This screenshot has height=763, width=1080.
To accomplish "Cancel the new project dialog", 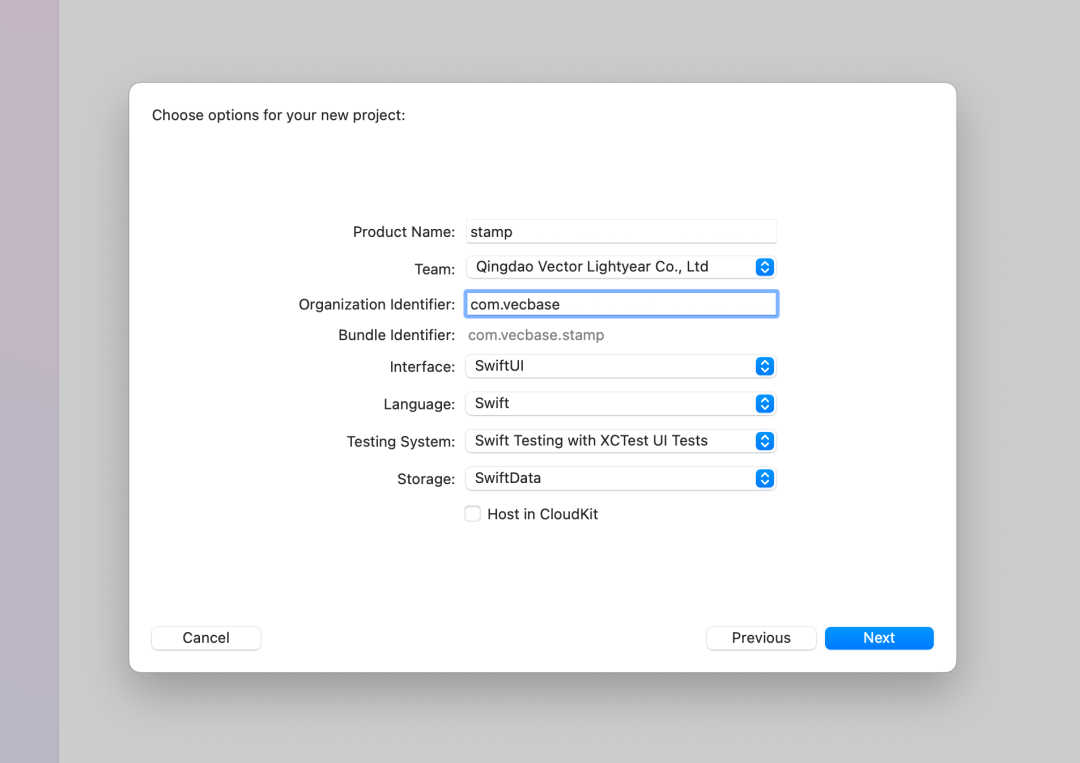I will click(206, 638).
